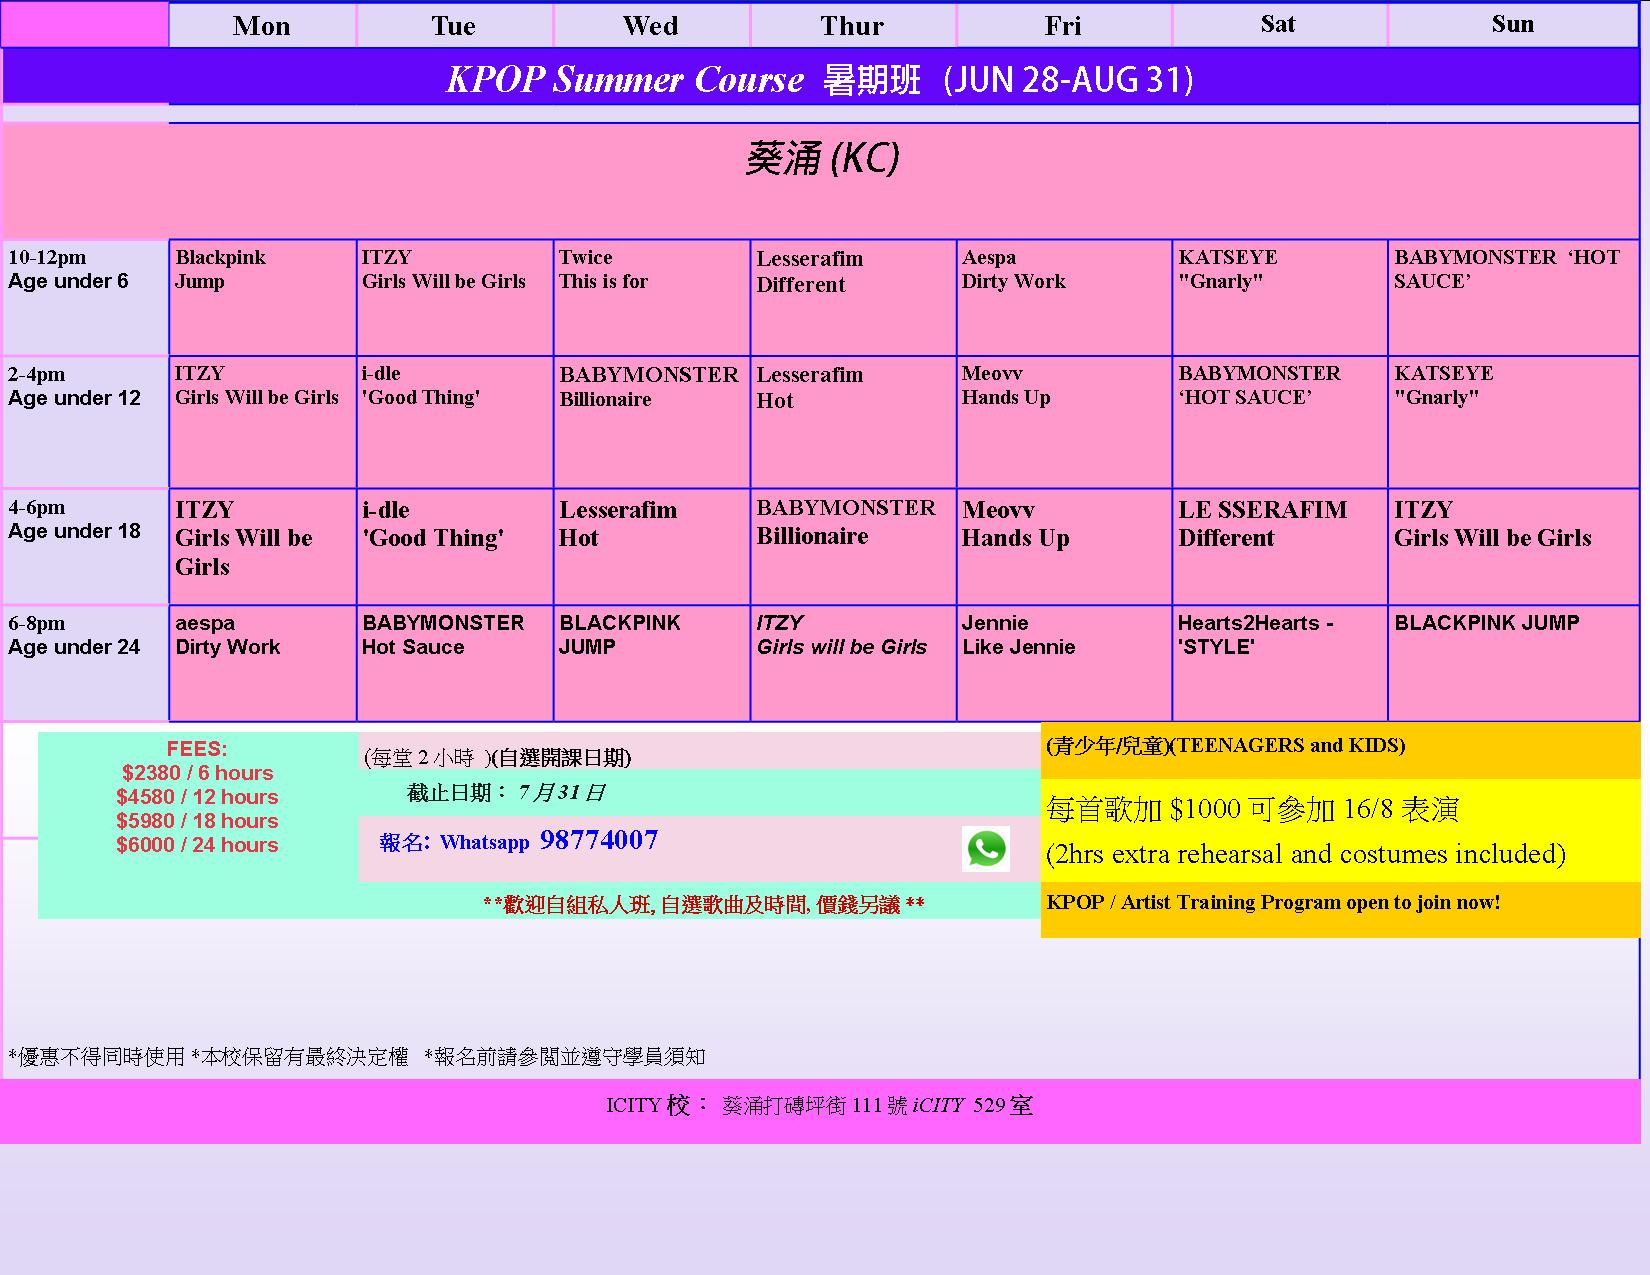Select the Wed column header

[x=651, y=25]
